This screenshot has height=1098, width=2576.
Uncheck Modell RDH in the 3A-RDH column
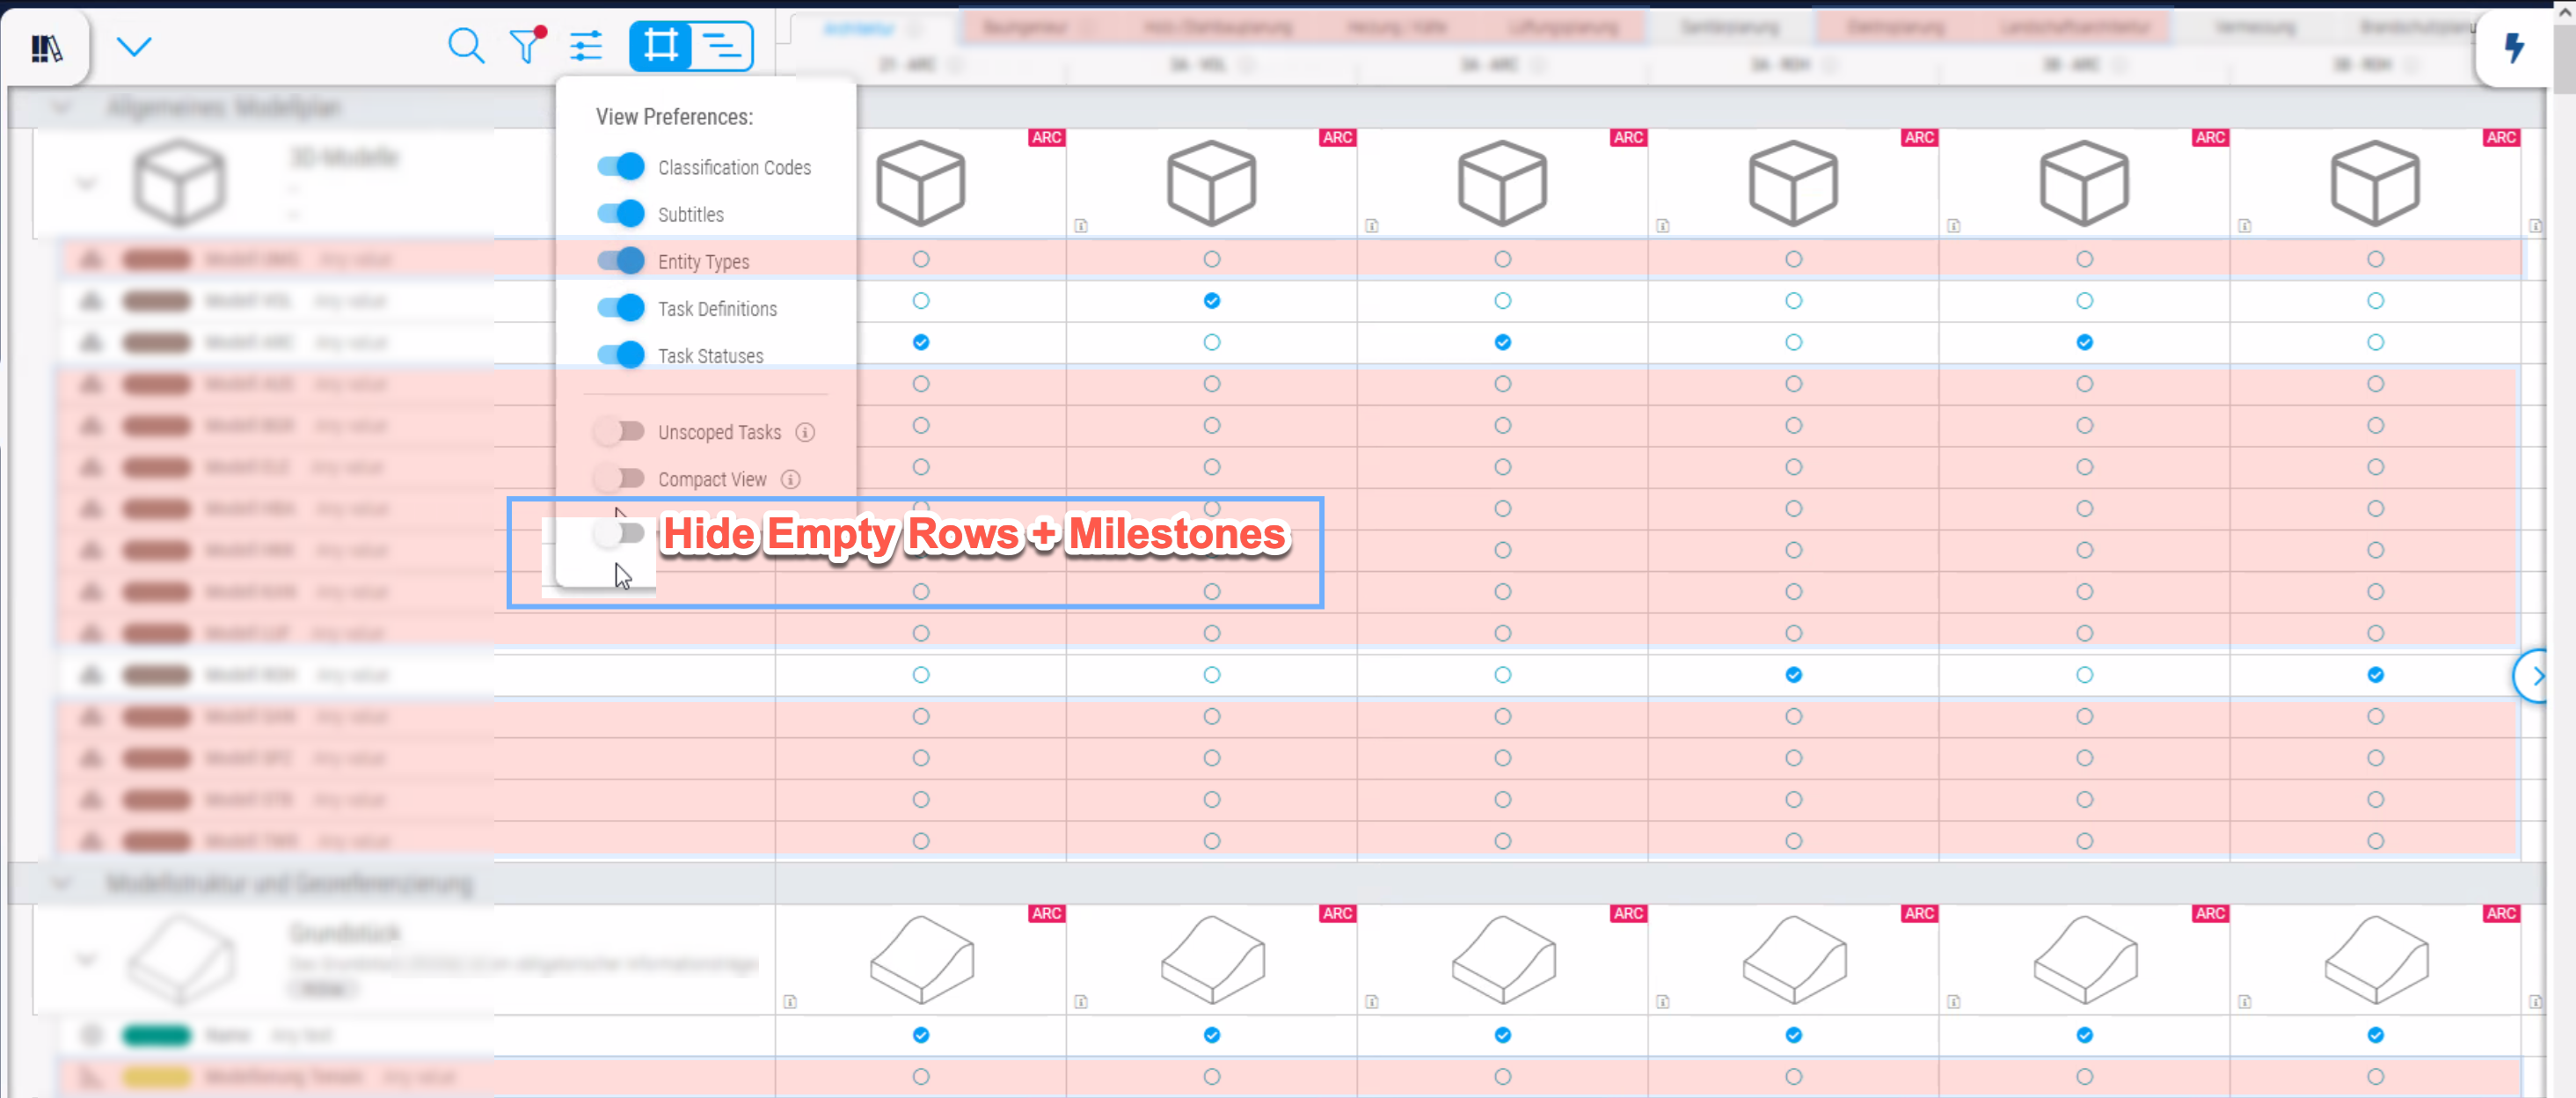(1793, 675)
